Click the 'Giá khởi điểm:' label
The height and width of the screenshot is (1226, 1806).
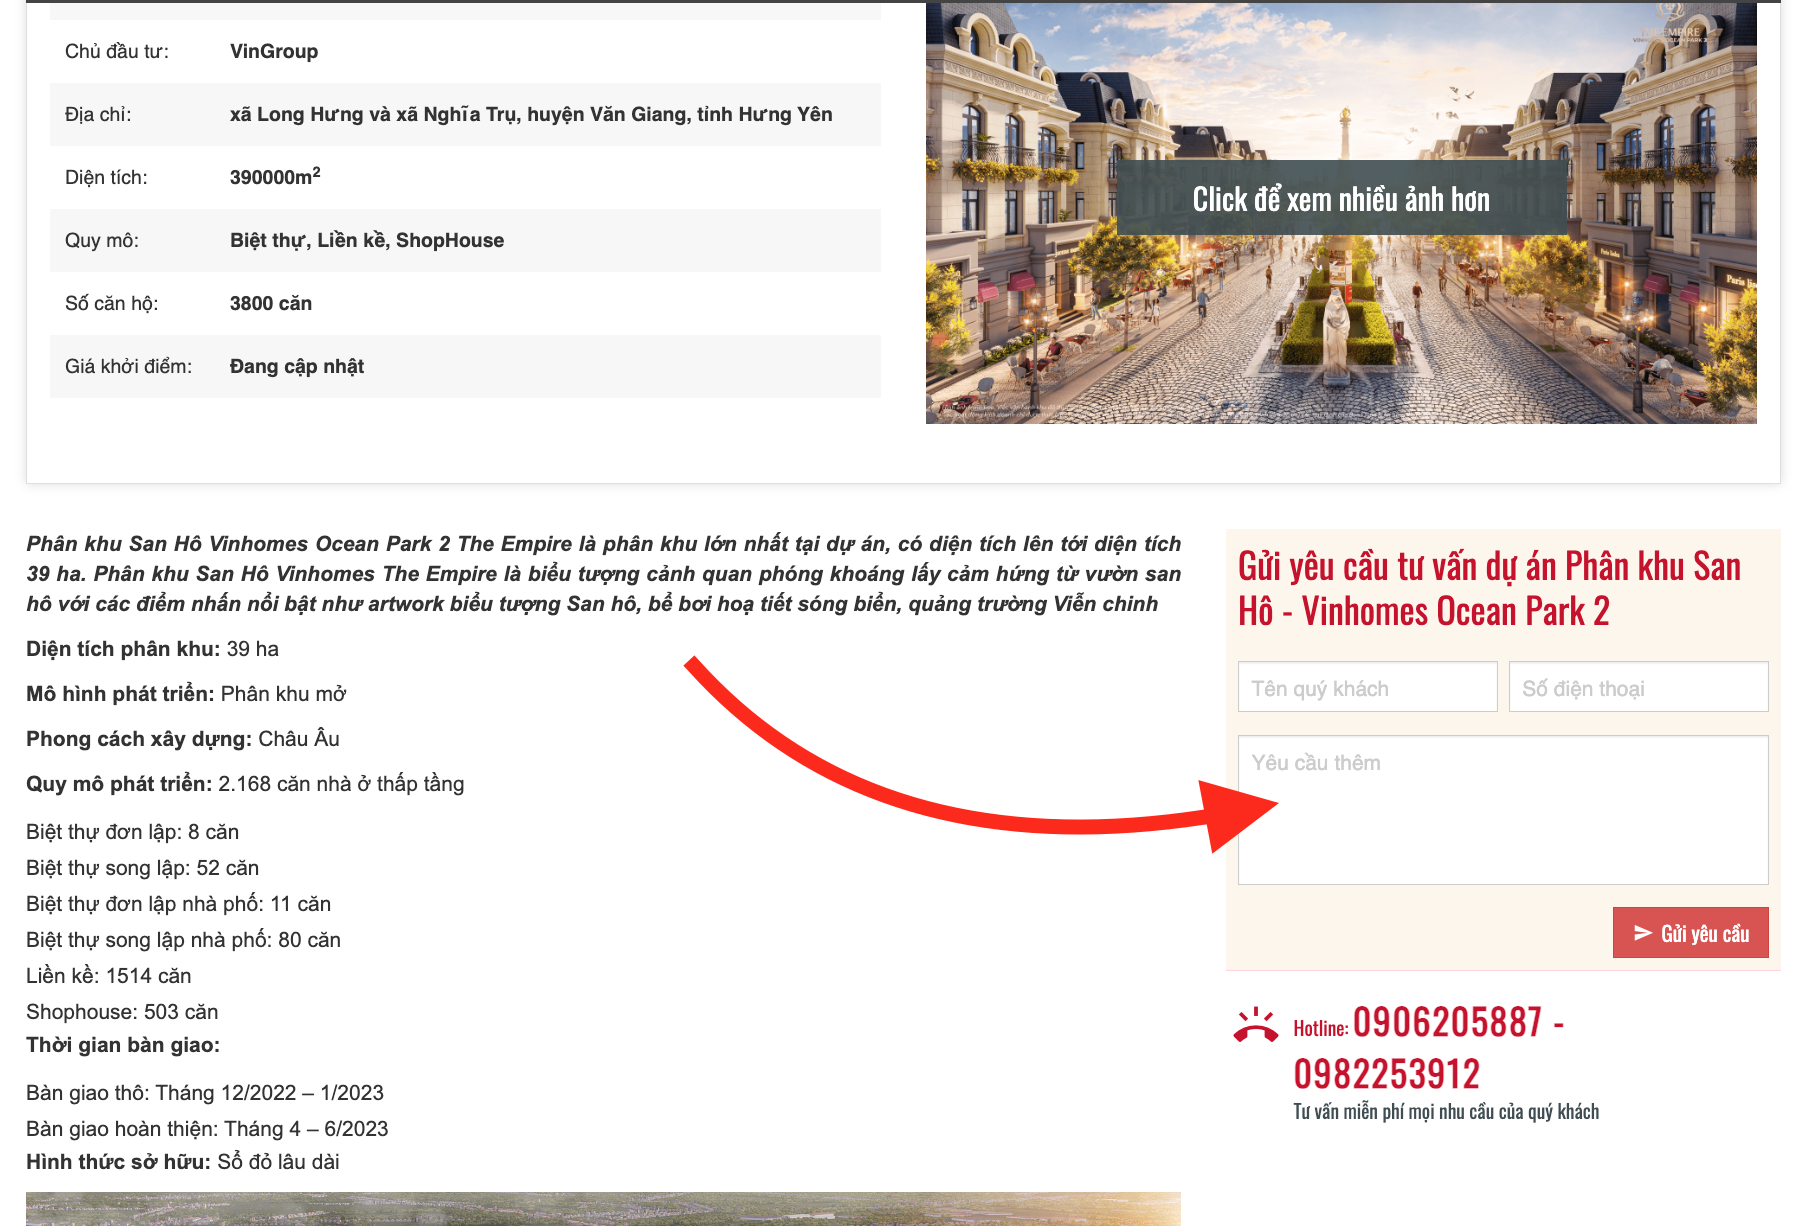coord(128,366)
